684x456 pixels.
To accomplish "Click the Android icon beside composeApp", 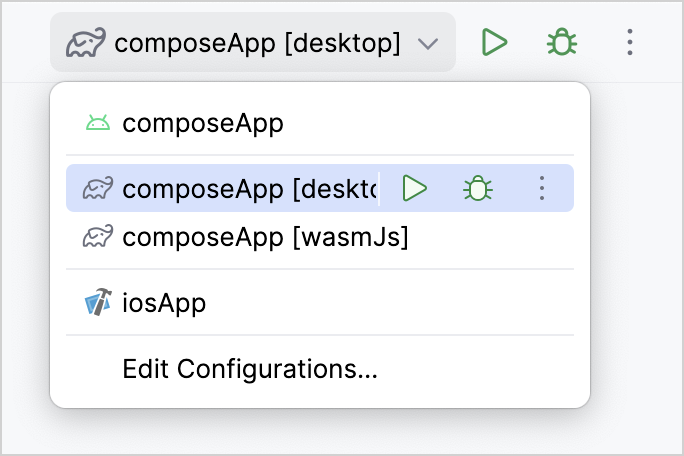I will tap(97, 124).
